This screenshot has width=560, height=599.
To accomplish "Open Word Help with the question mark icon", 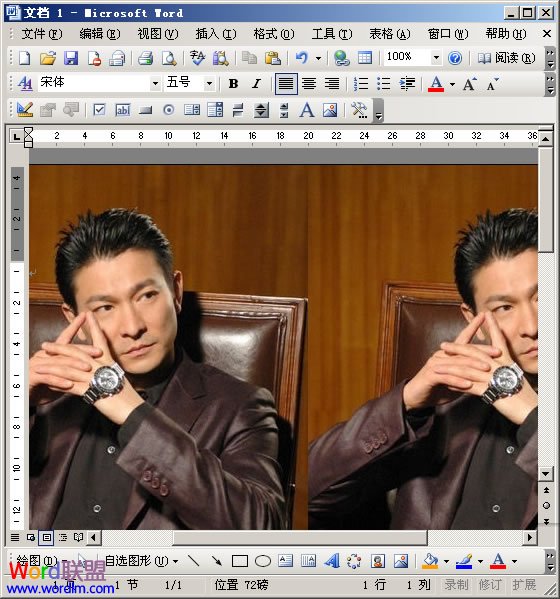I will coord(455,58).
